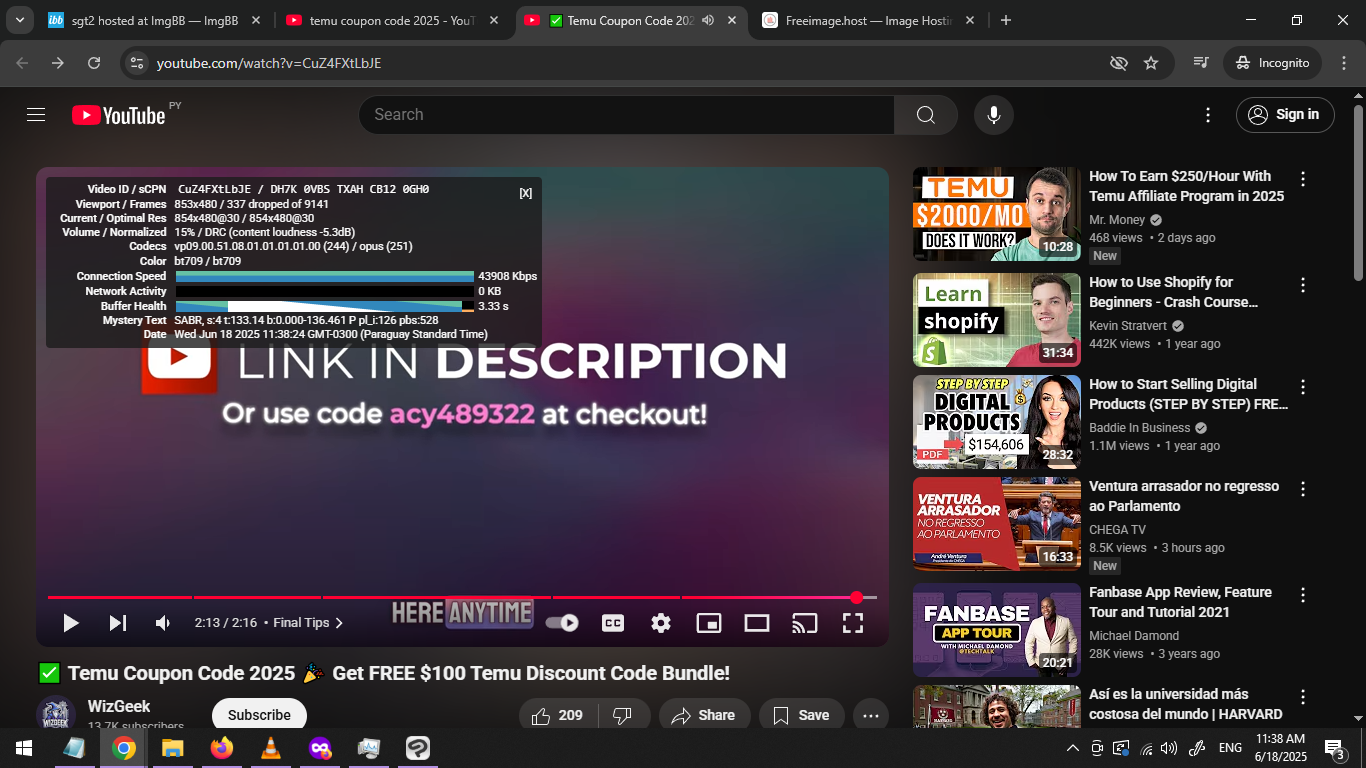View site information in address bar
This screenshot has height=768, width=1366.
point(137,63)
